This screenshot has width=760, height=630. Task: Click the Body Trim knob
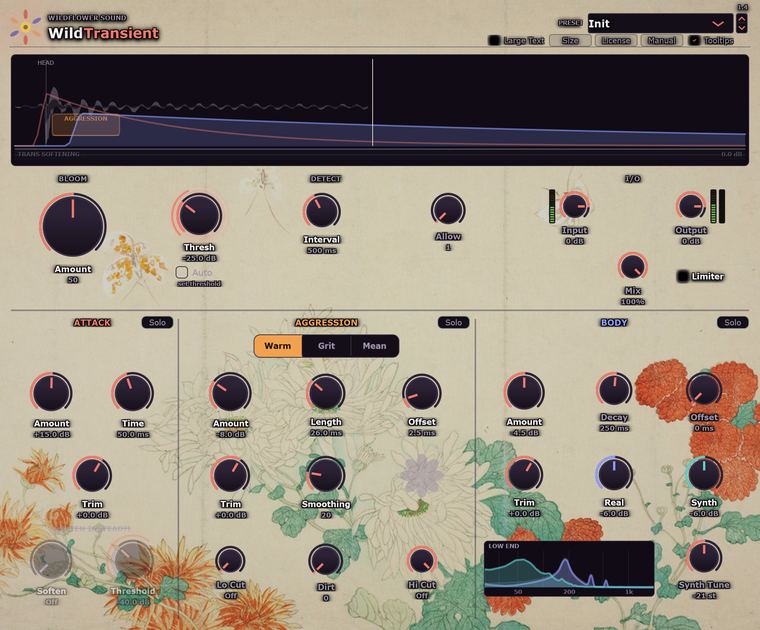click(x=524, y=474)
